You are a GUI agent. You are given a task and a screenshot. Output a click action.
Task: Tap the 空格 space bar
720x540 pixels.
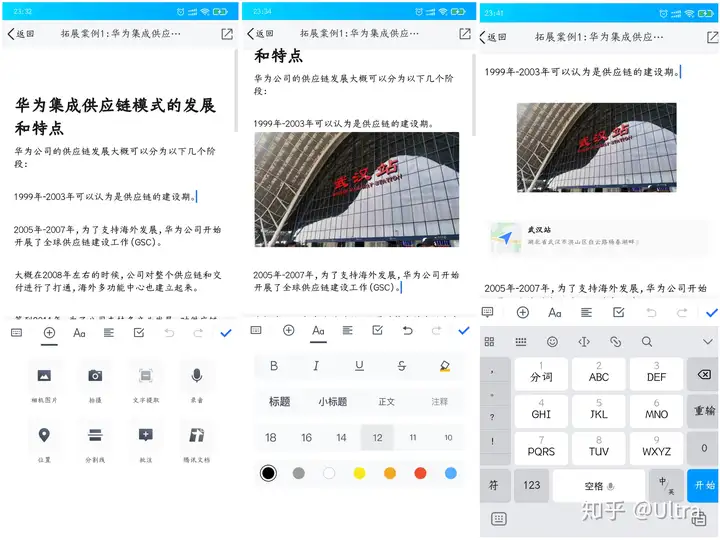599,485
